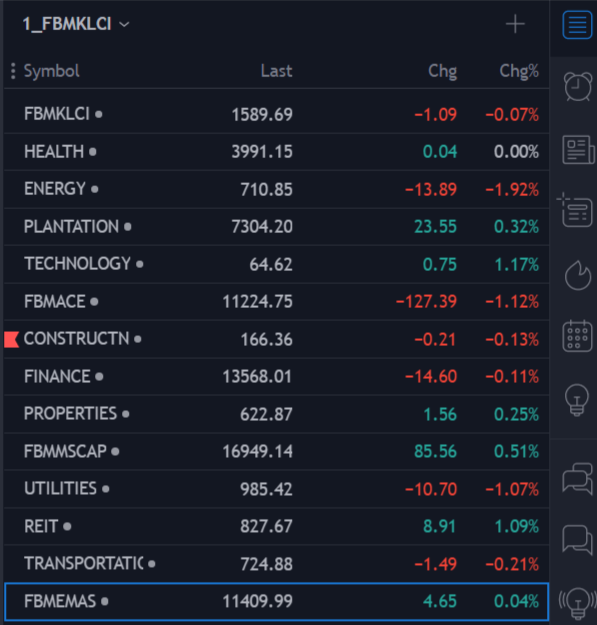
Task: Select the FBMKLCI symbol row
Action: tap(277, 114)
